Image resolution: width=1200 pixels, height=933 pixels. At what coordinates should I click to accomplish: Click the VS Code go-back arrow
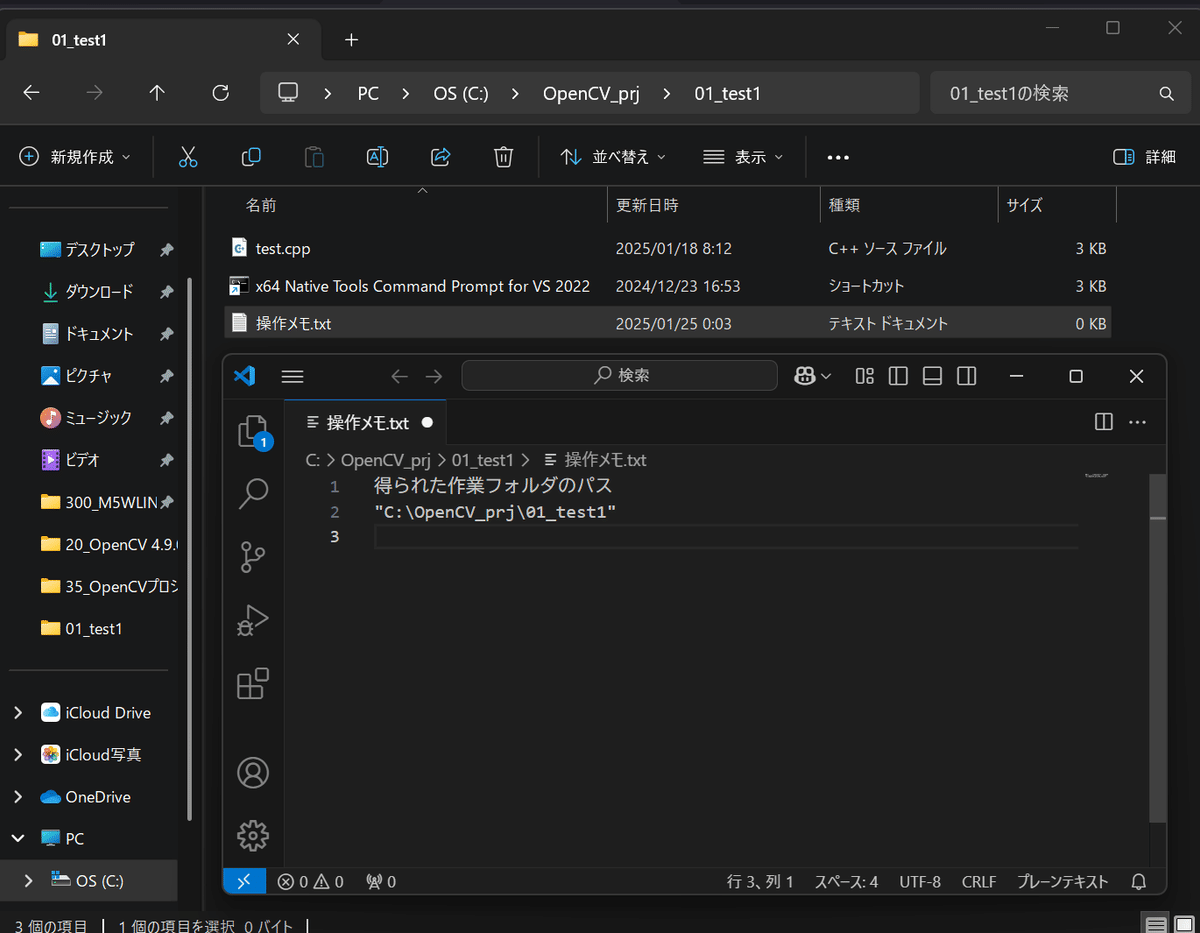tap(400, 376)
